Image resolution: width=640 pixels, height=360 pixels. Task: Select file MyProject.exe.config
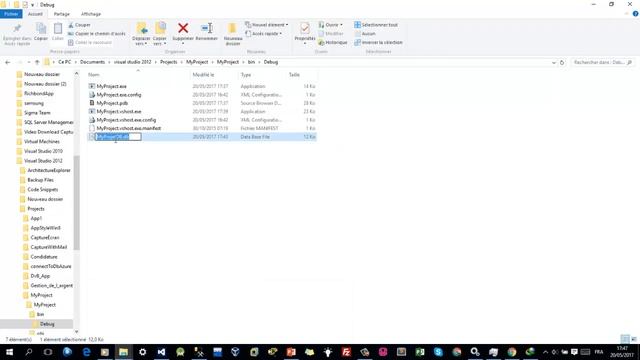click(119, 95)
